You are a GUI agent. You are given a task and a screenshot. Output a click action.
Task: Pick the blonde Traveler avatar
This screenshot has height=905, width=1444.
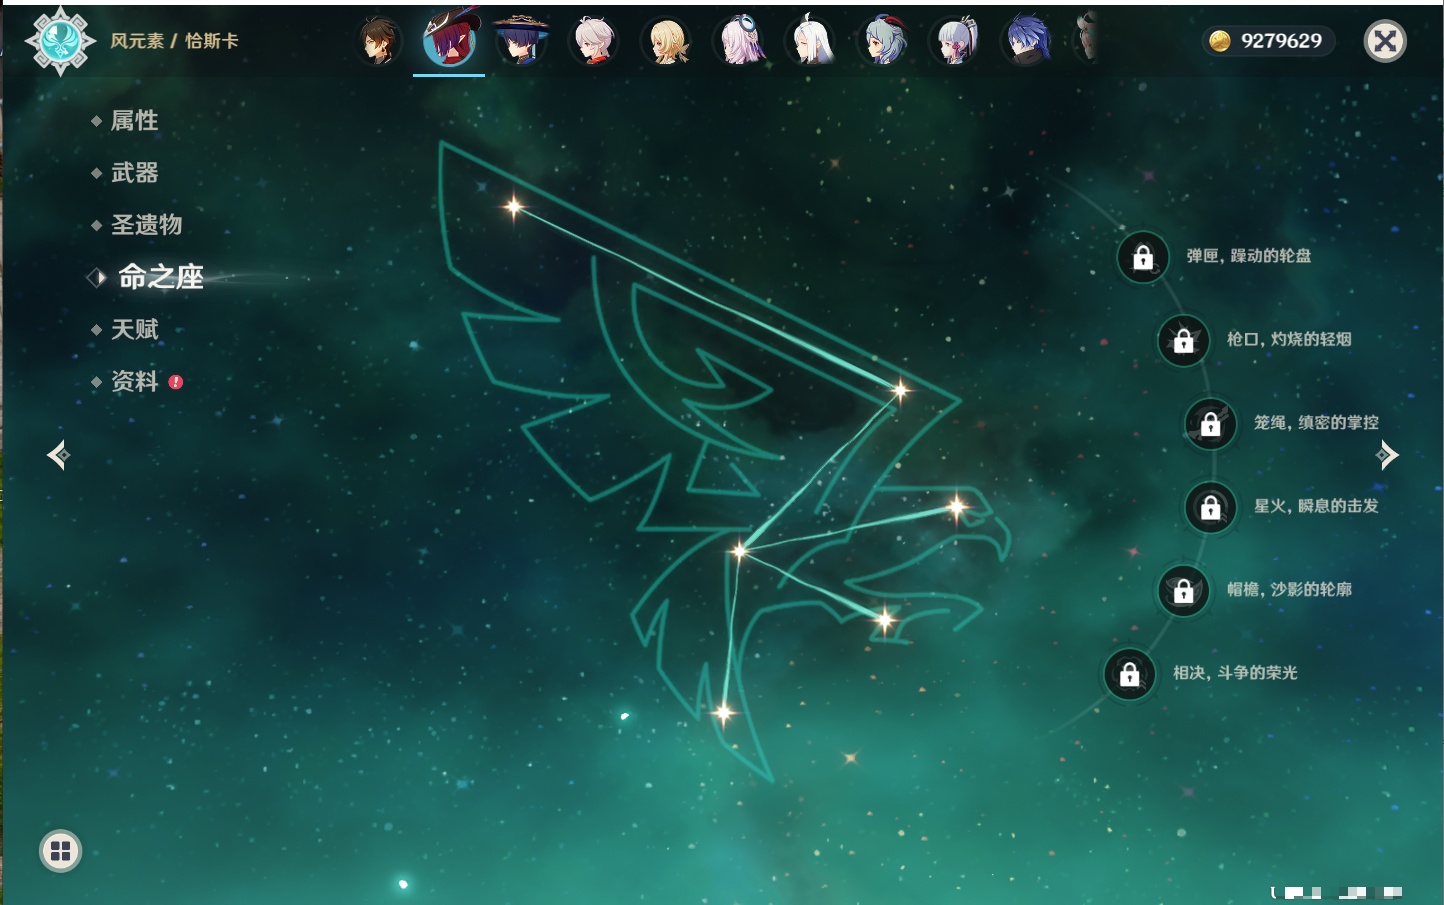click(667, 41)
